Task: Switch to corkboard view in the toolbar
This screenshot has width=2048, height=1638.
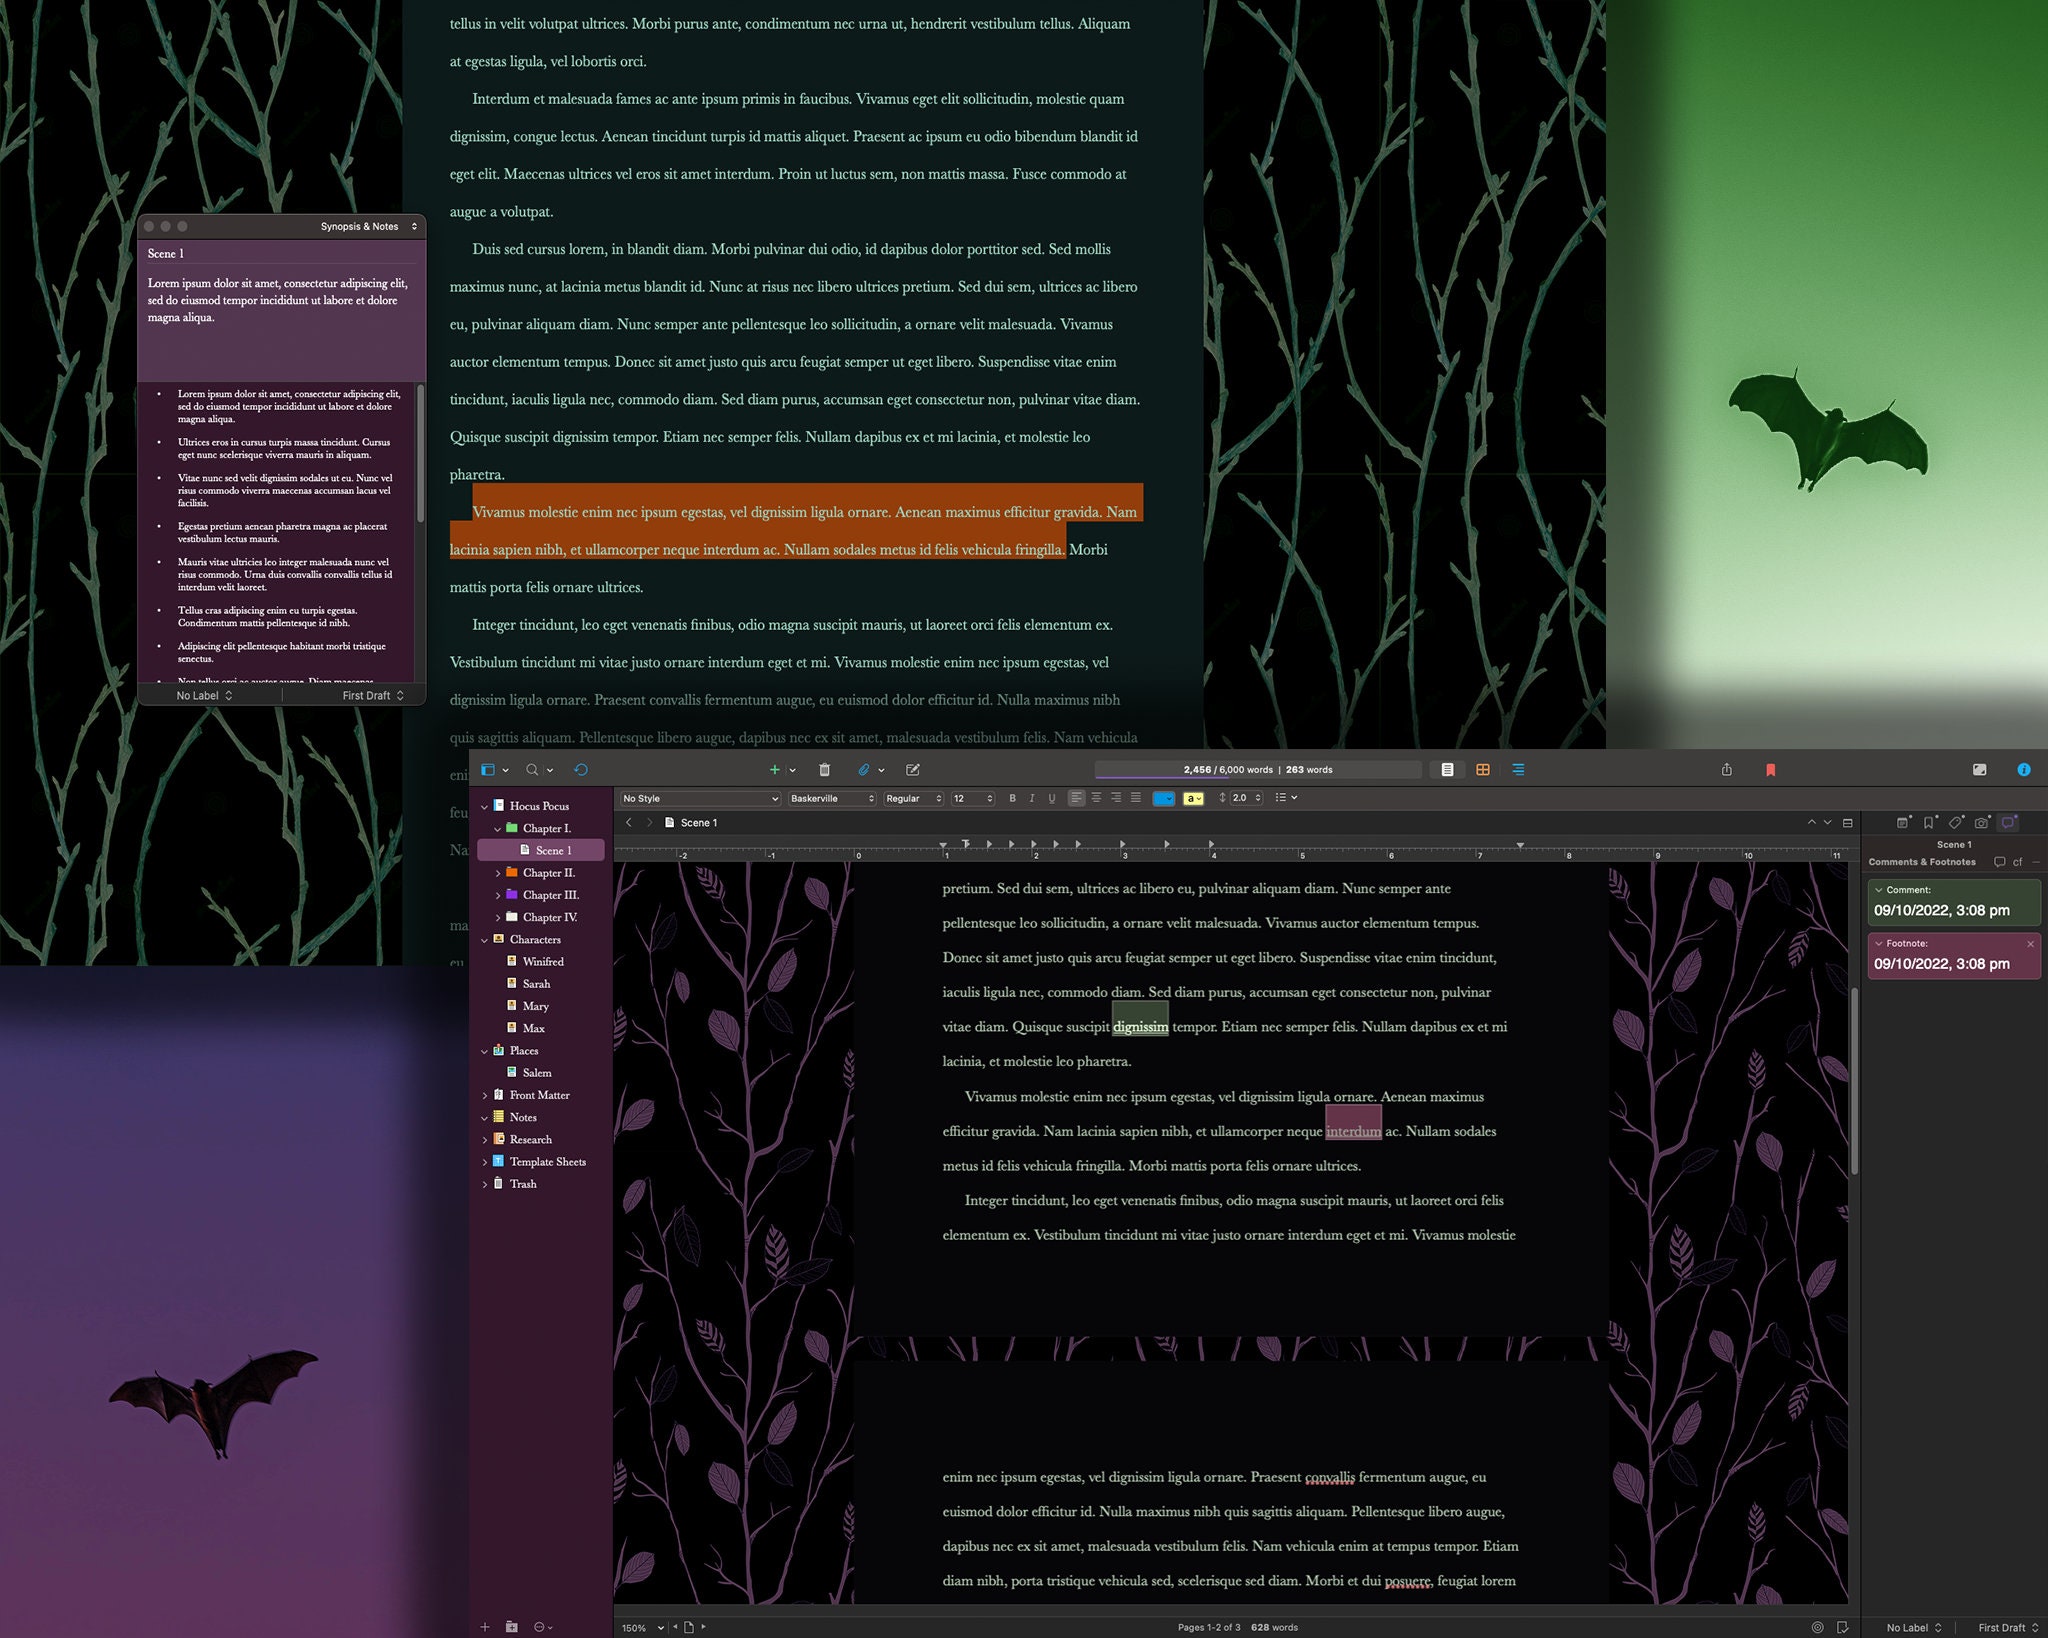Action: [x=1484, y=770]
